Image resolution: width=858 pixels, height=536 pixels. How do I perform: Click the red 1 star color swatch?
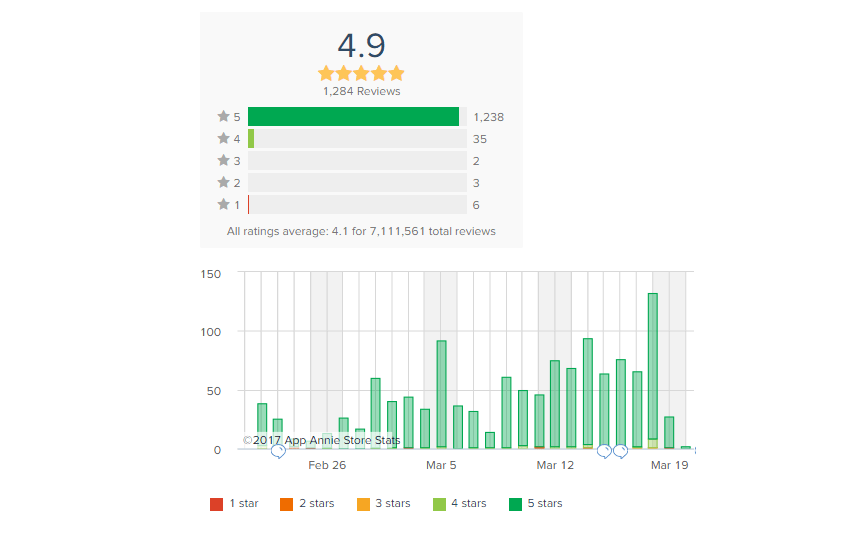pyautogui.click(x=217, y=504)
